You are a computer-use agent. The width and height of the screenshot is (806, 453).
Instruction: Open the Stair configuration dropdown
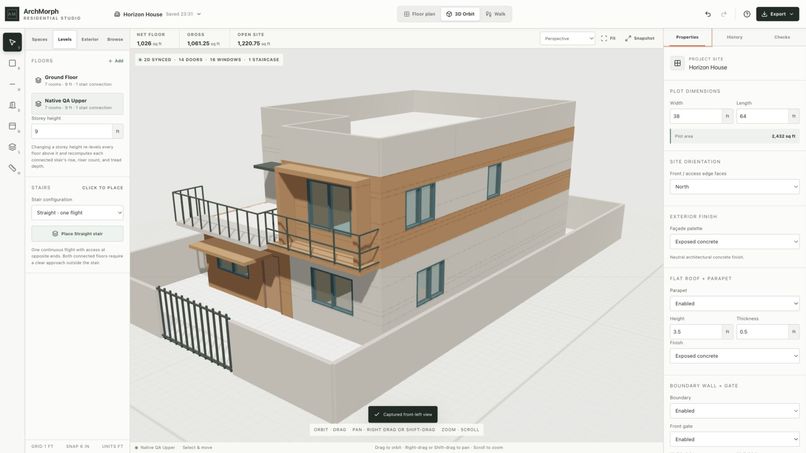[77, 213]
